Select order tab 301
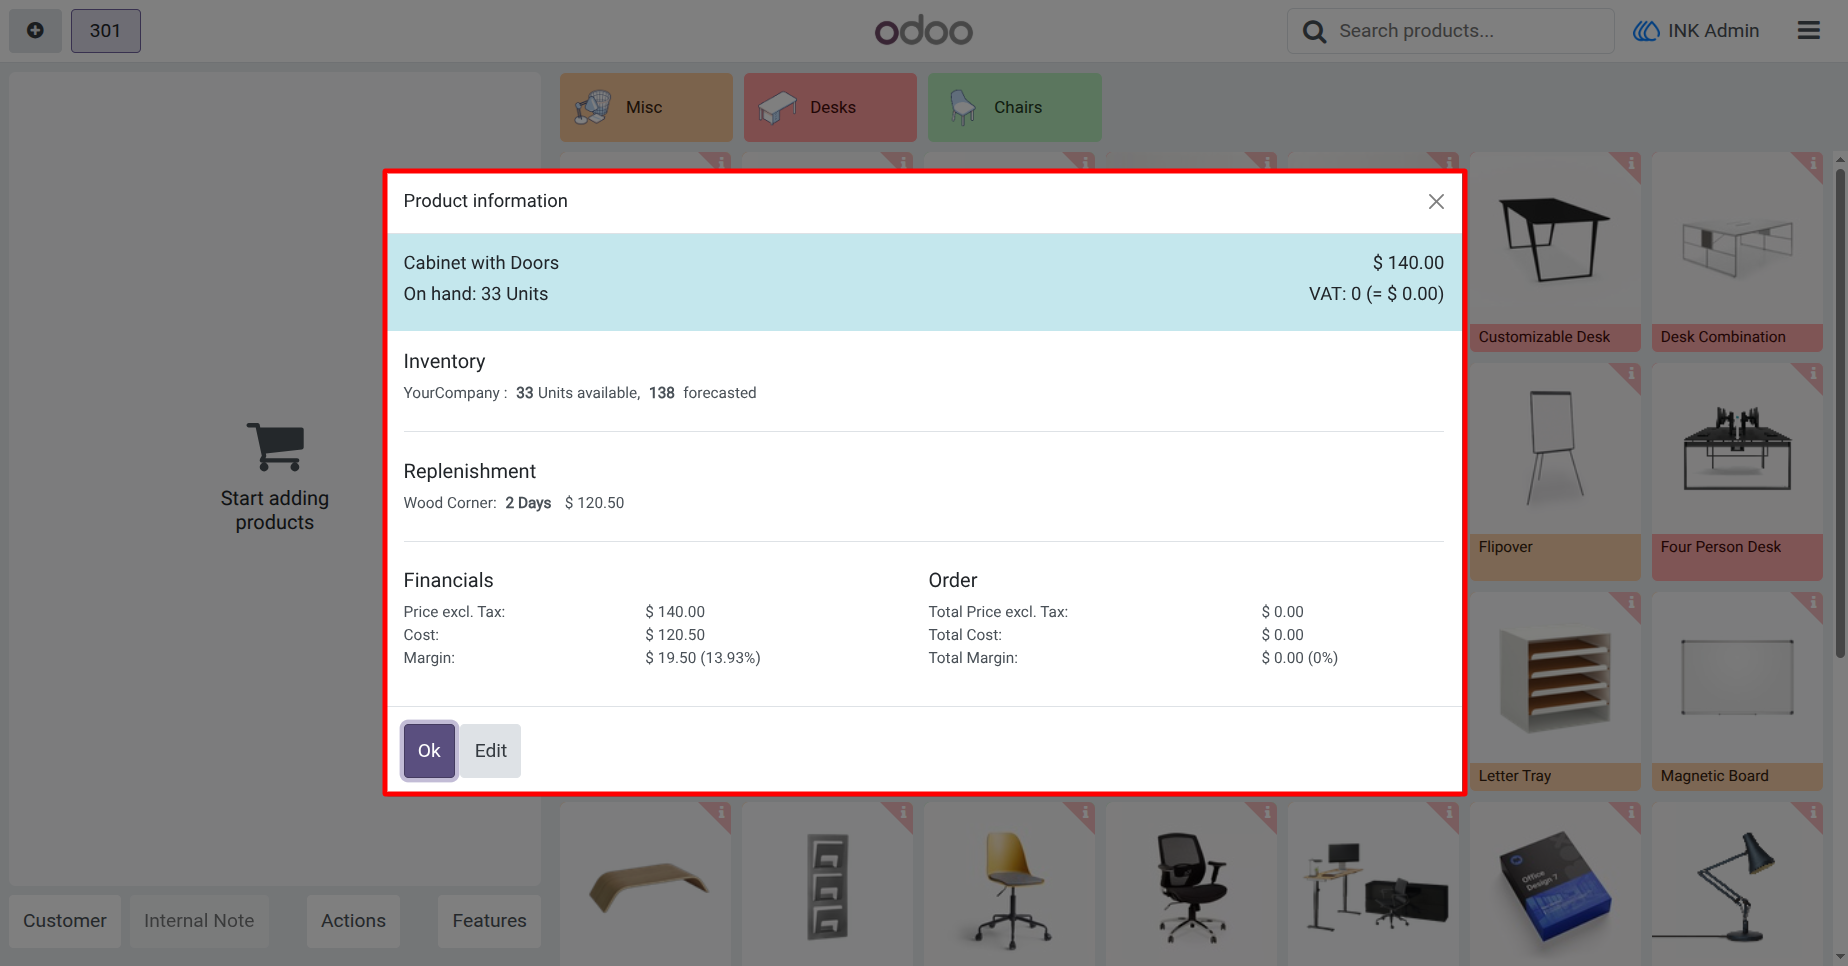The height and width of the screenshot is (966, 1848). 105,31
